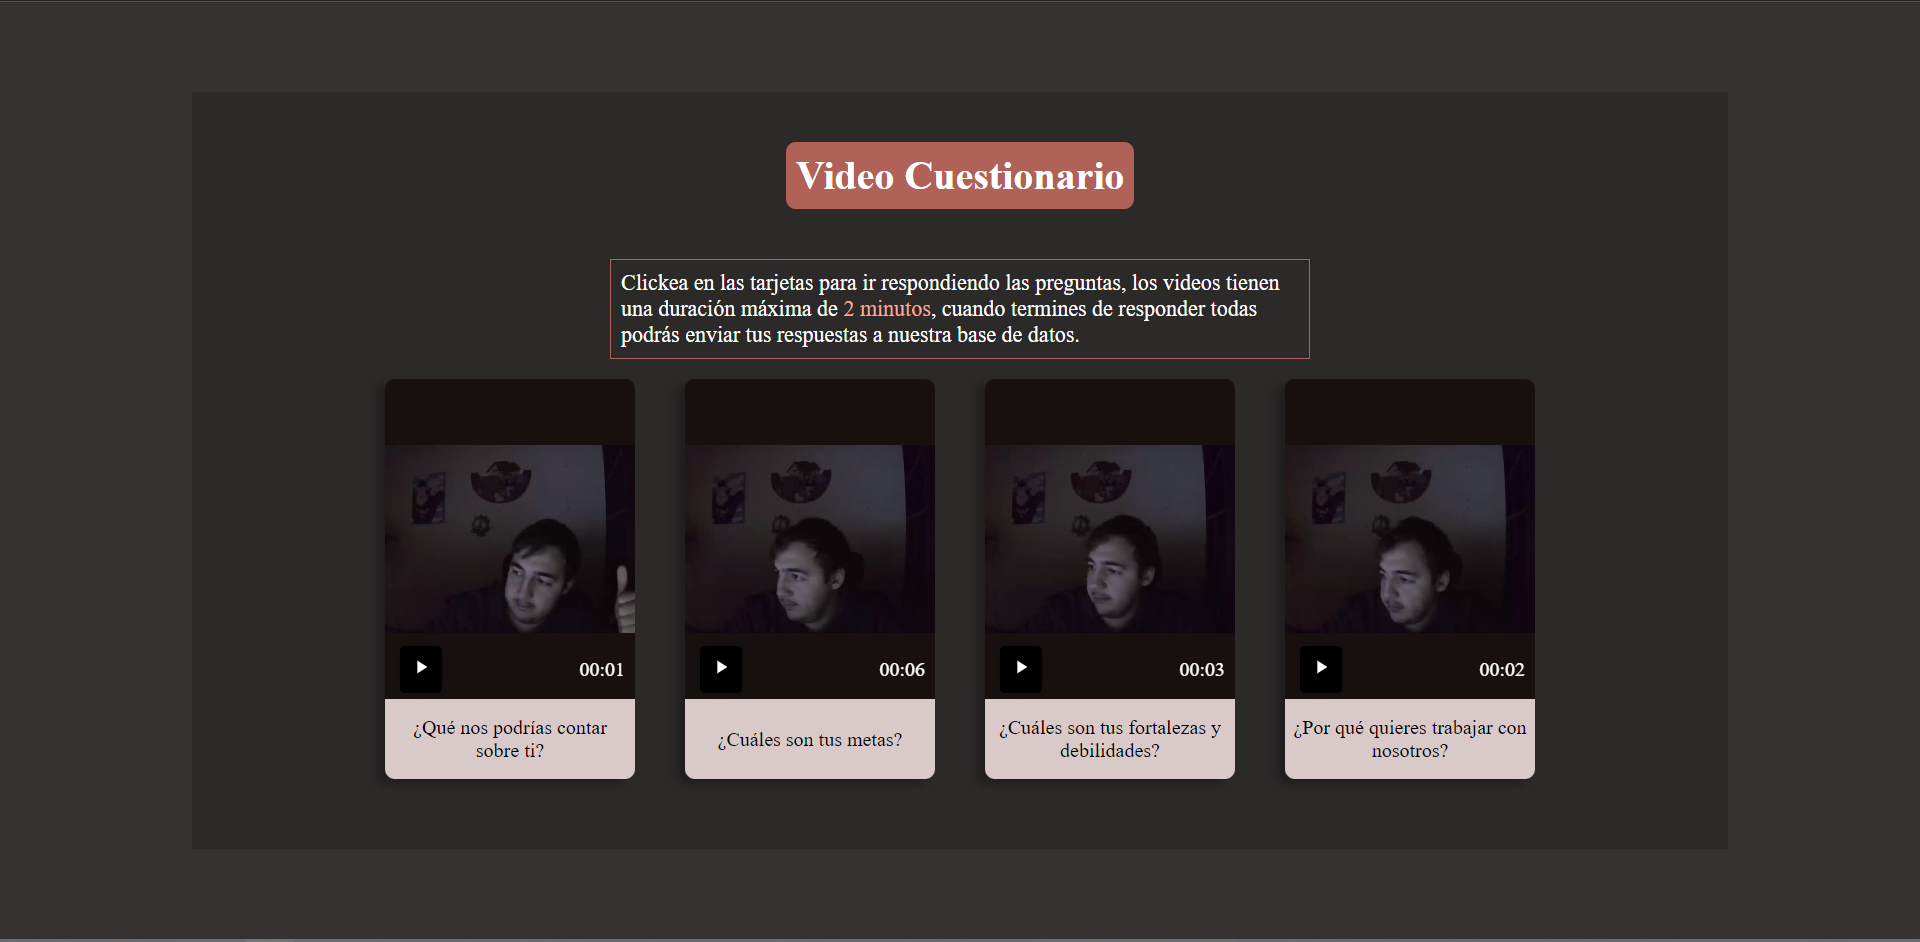Click the 00:02 timestamp on the last video
Screen dimensions: 1920x942
1501,670
